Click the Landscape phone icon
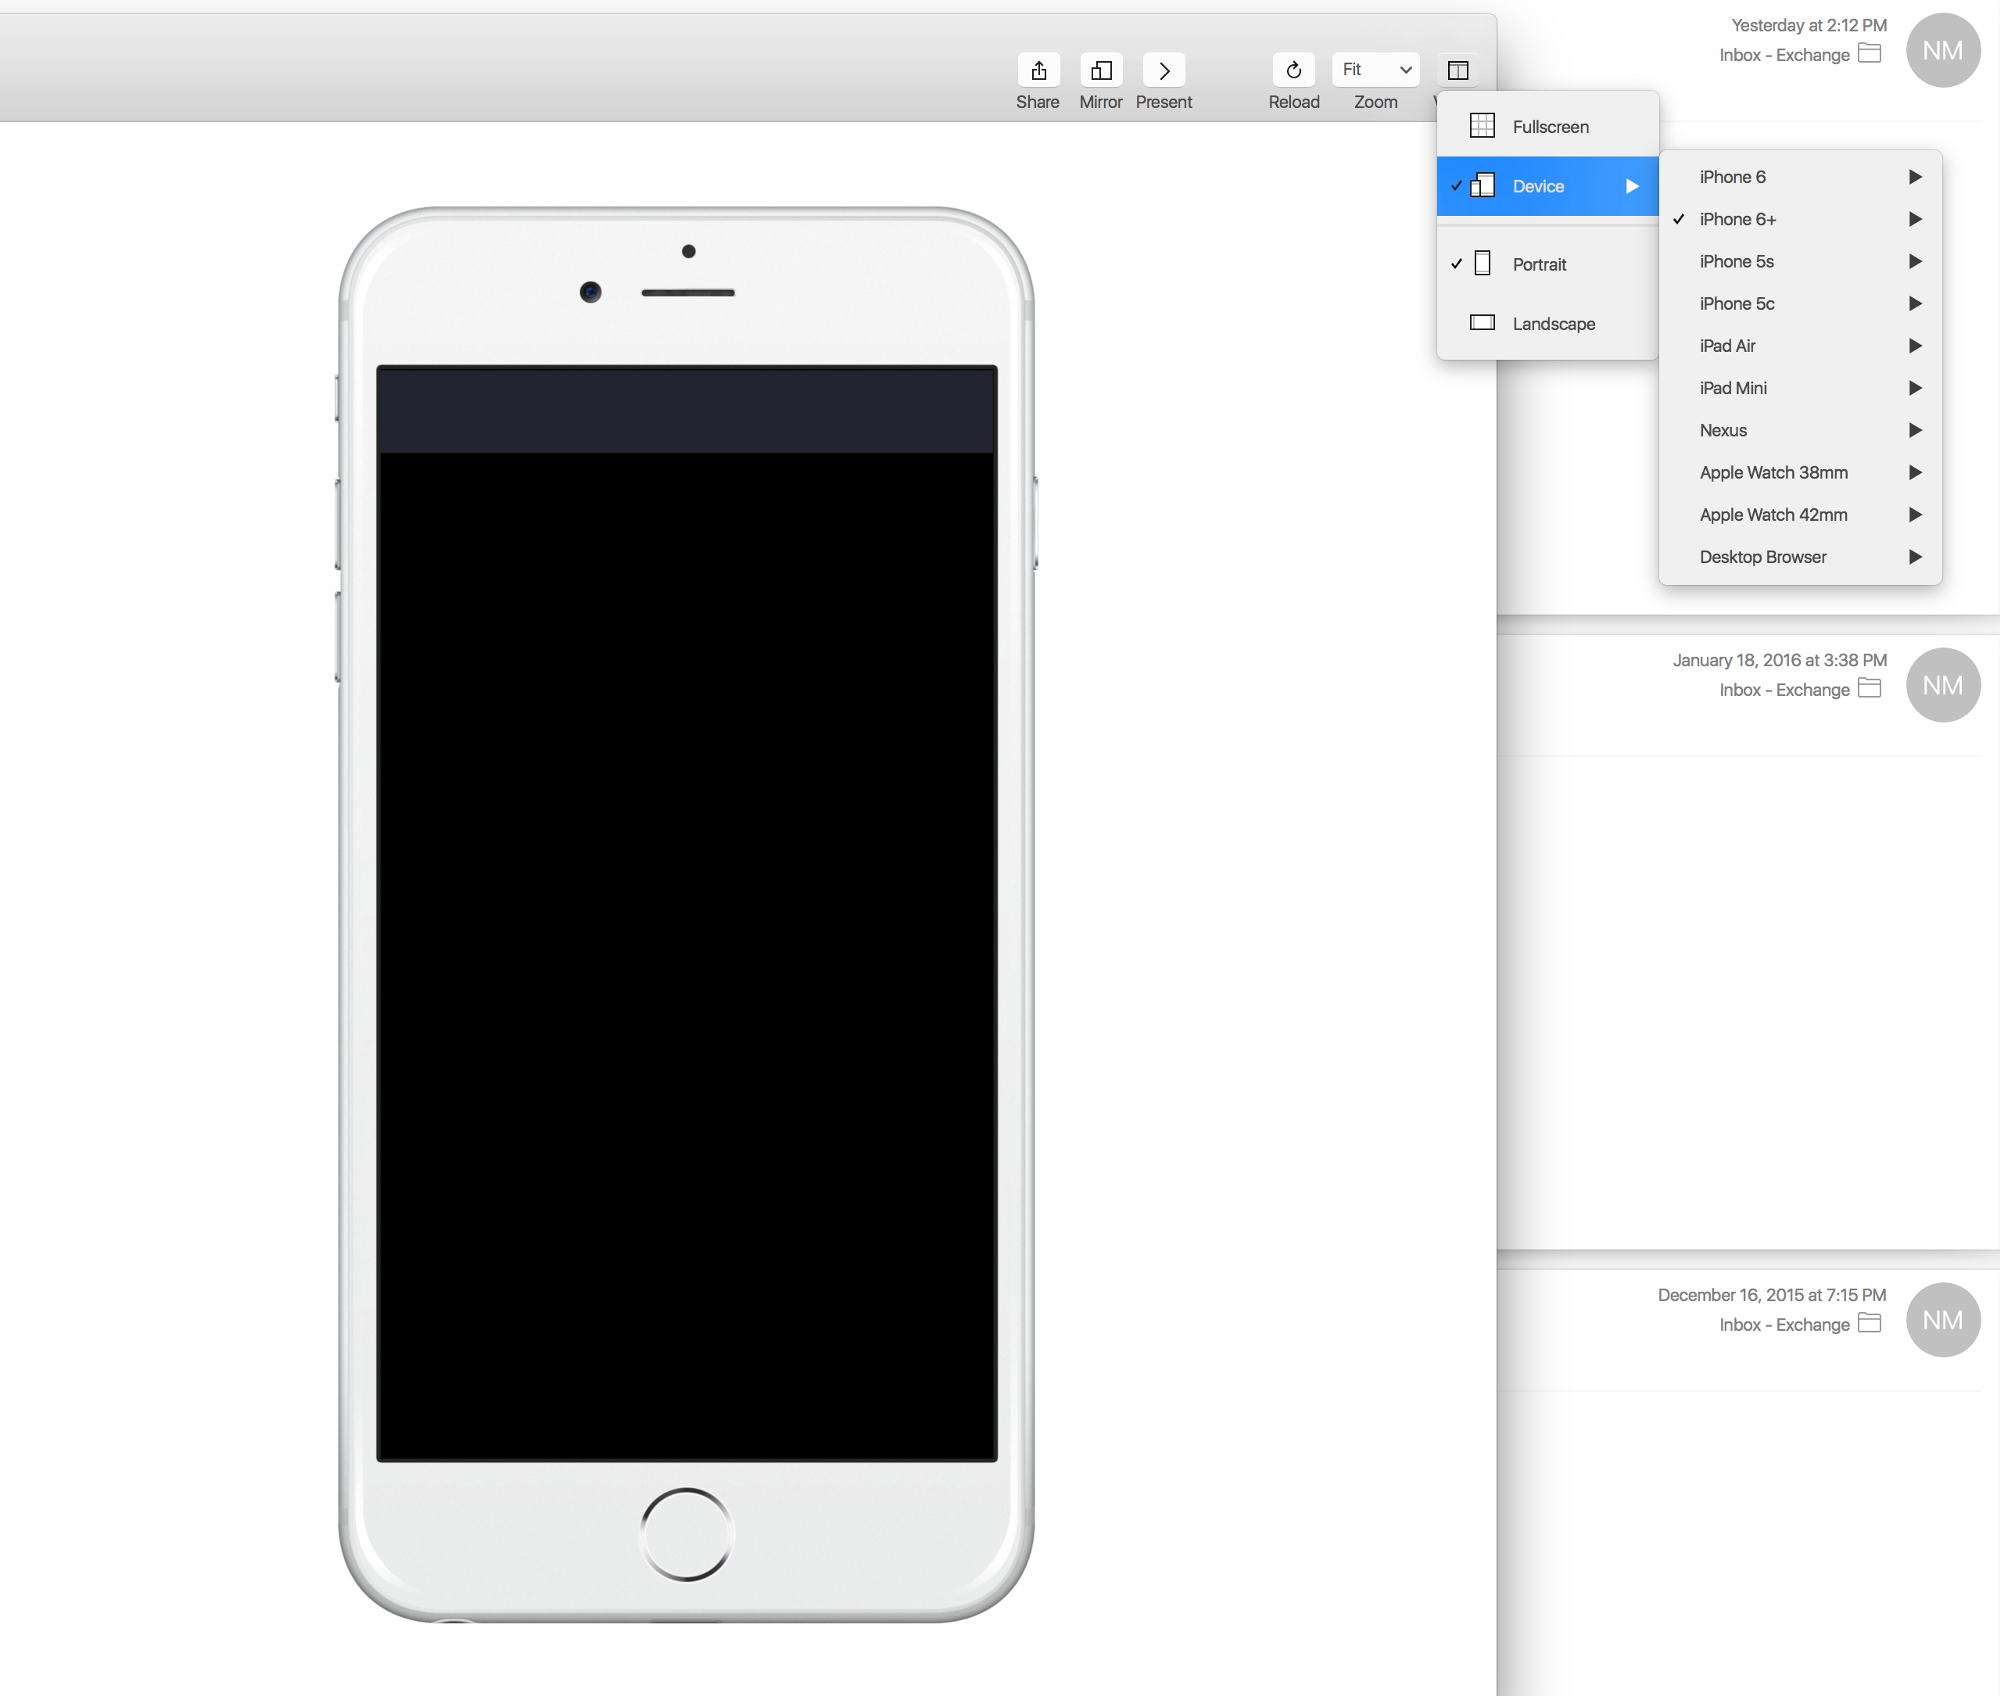 point(1481,322)
